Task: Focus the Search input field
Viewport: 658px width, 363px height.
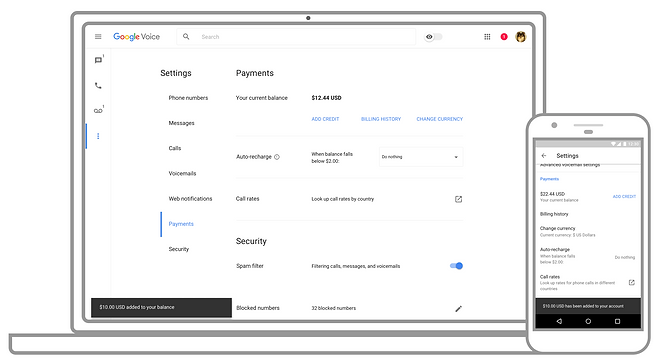Action: click(x=296, y=37)
